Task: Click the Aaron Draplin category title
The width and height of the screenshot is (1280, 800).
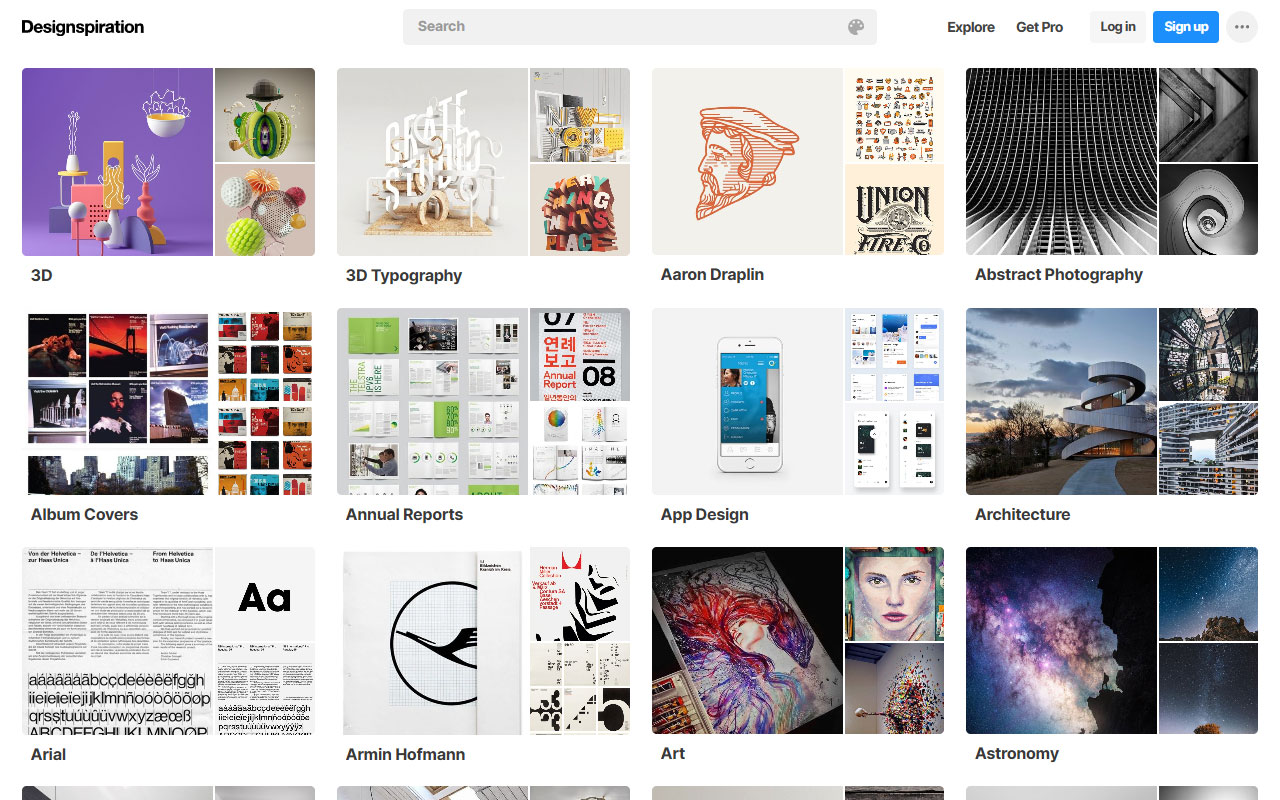Action: [712, 275]
